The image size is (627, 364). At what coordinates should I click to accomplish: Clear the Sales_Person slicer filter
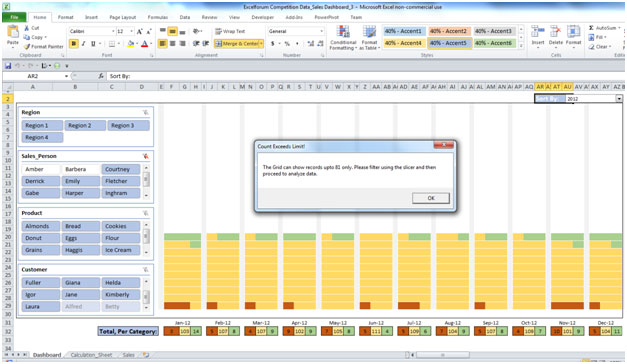[x=146, y=156]
